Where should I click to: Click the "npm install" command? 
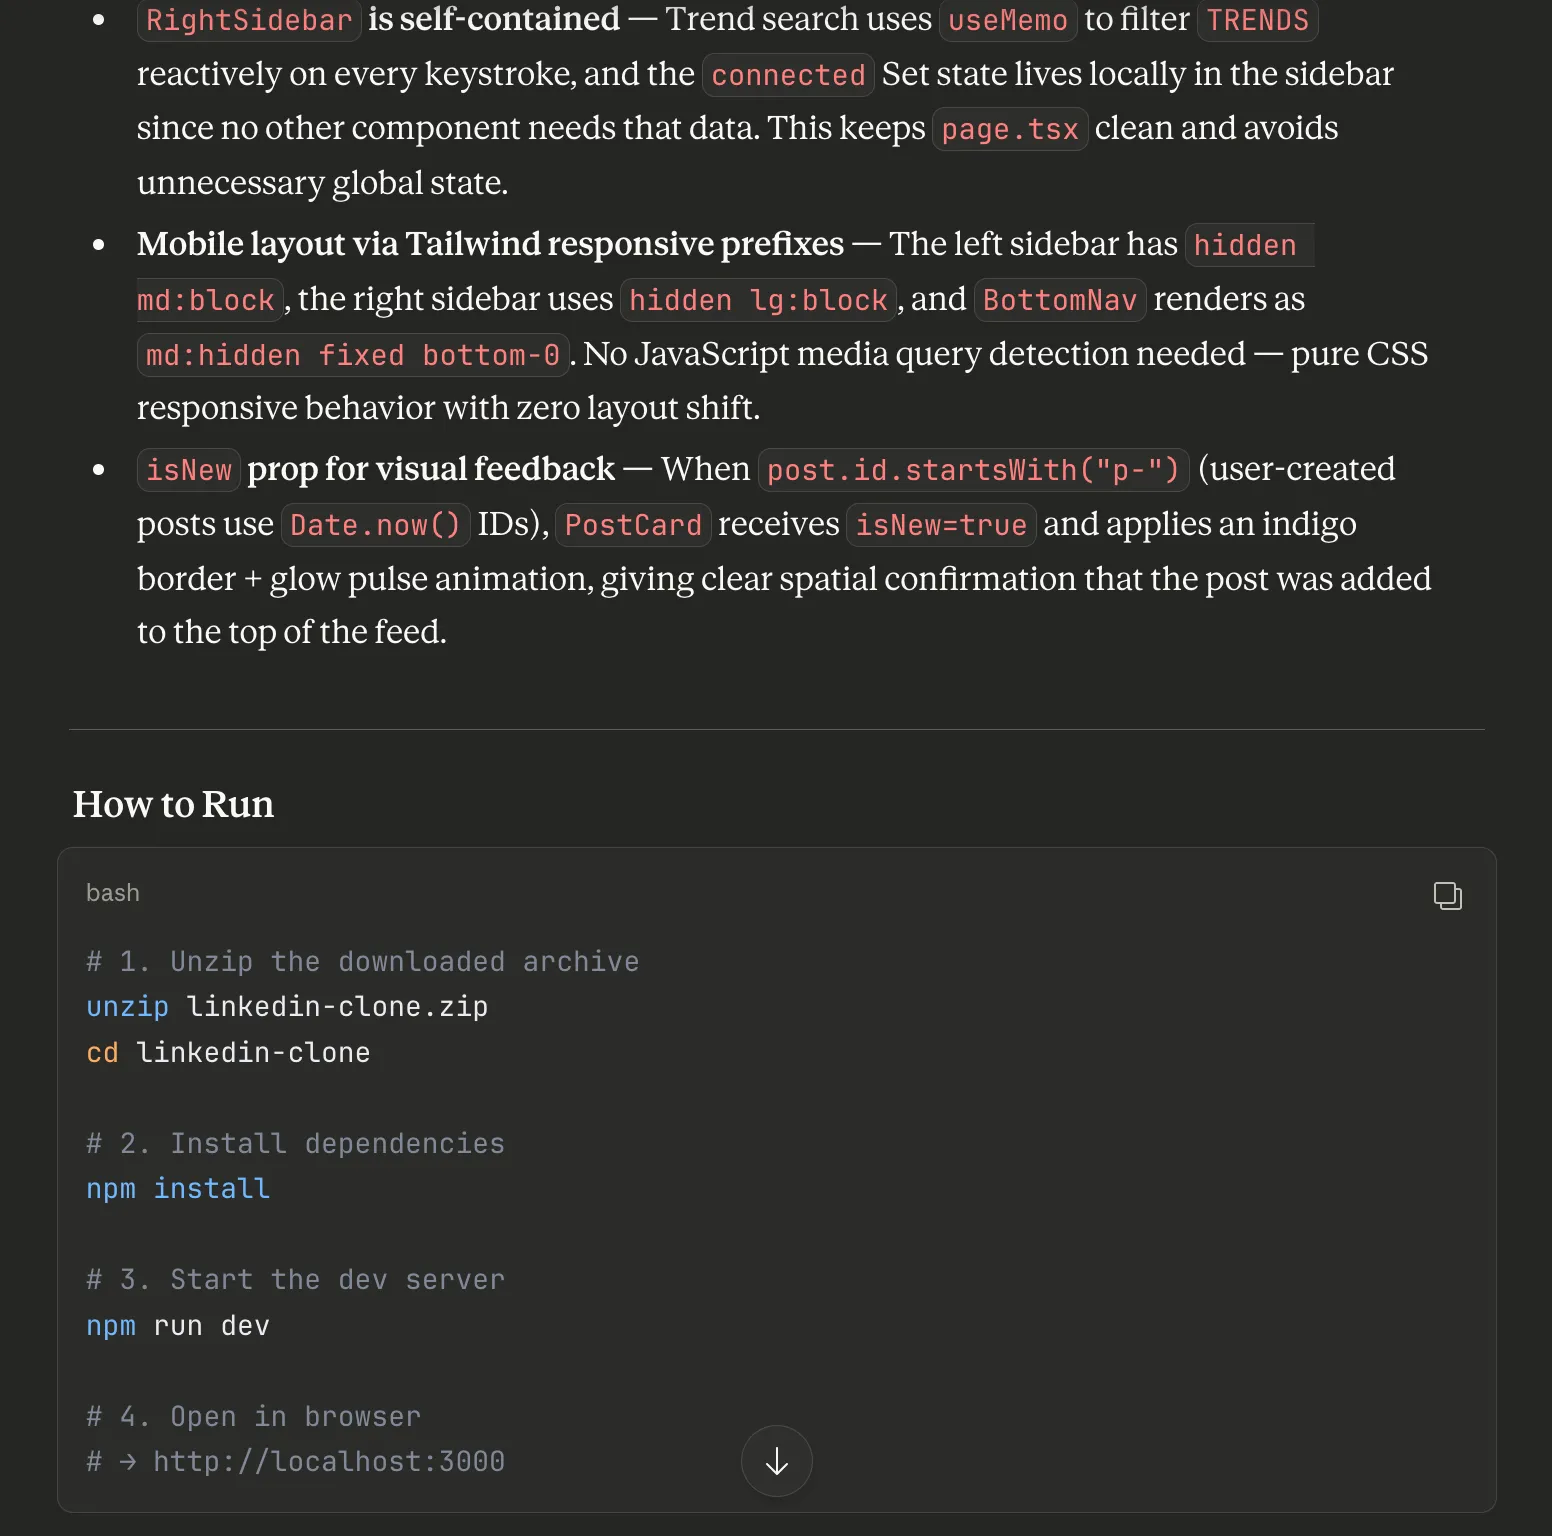click(178, 1189)
